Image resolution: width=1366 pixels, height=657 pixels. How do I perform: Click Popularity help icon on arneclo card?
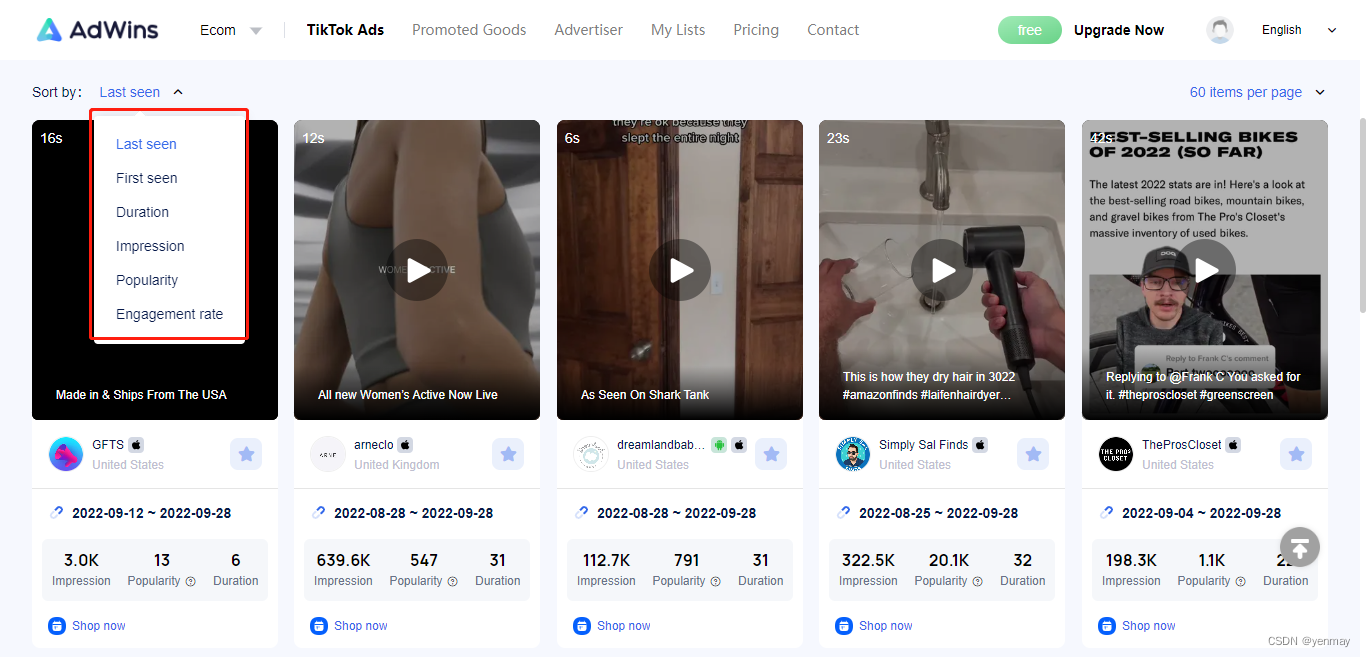(x=452, y=581)
